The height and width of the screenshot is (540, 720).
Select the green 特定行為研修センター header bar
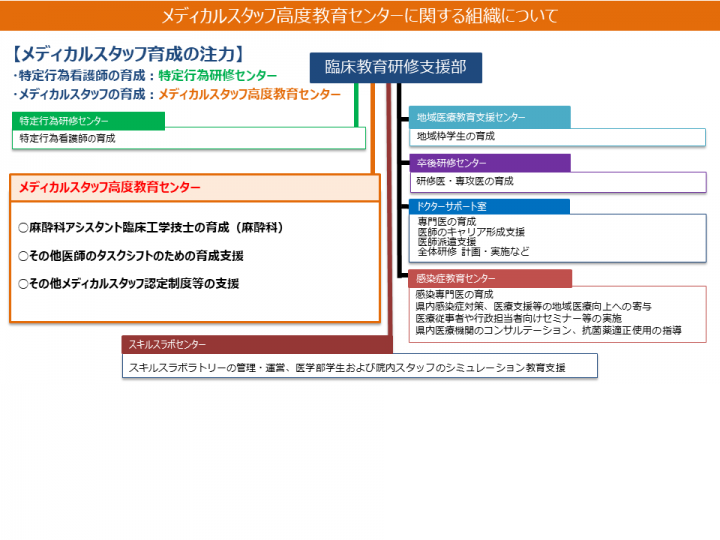[x=88, y=121]
